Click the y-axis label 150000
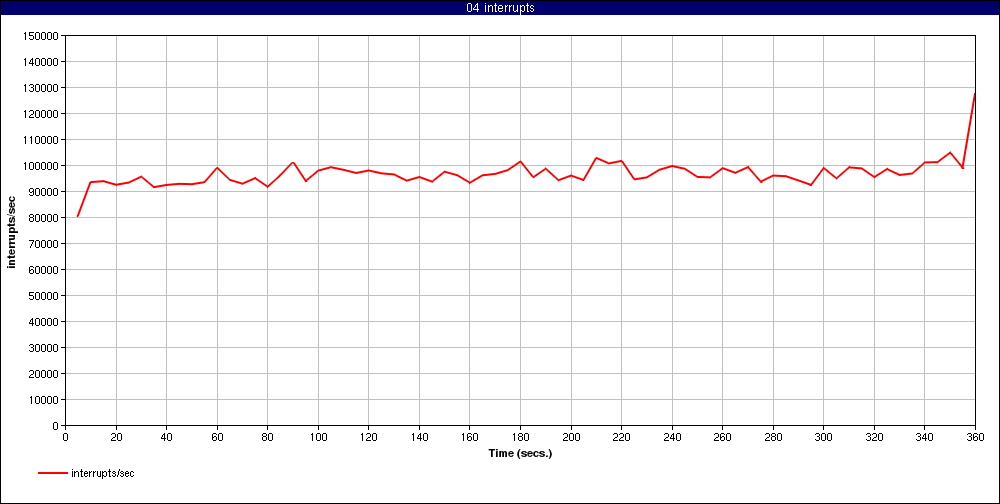The width and height of the screenshot is (1000, 504). 40,36
